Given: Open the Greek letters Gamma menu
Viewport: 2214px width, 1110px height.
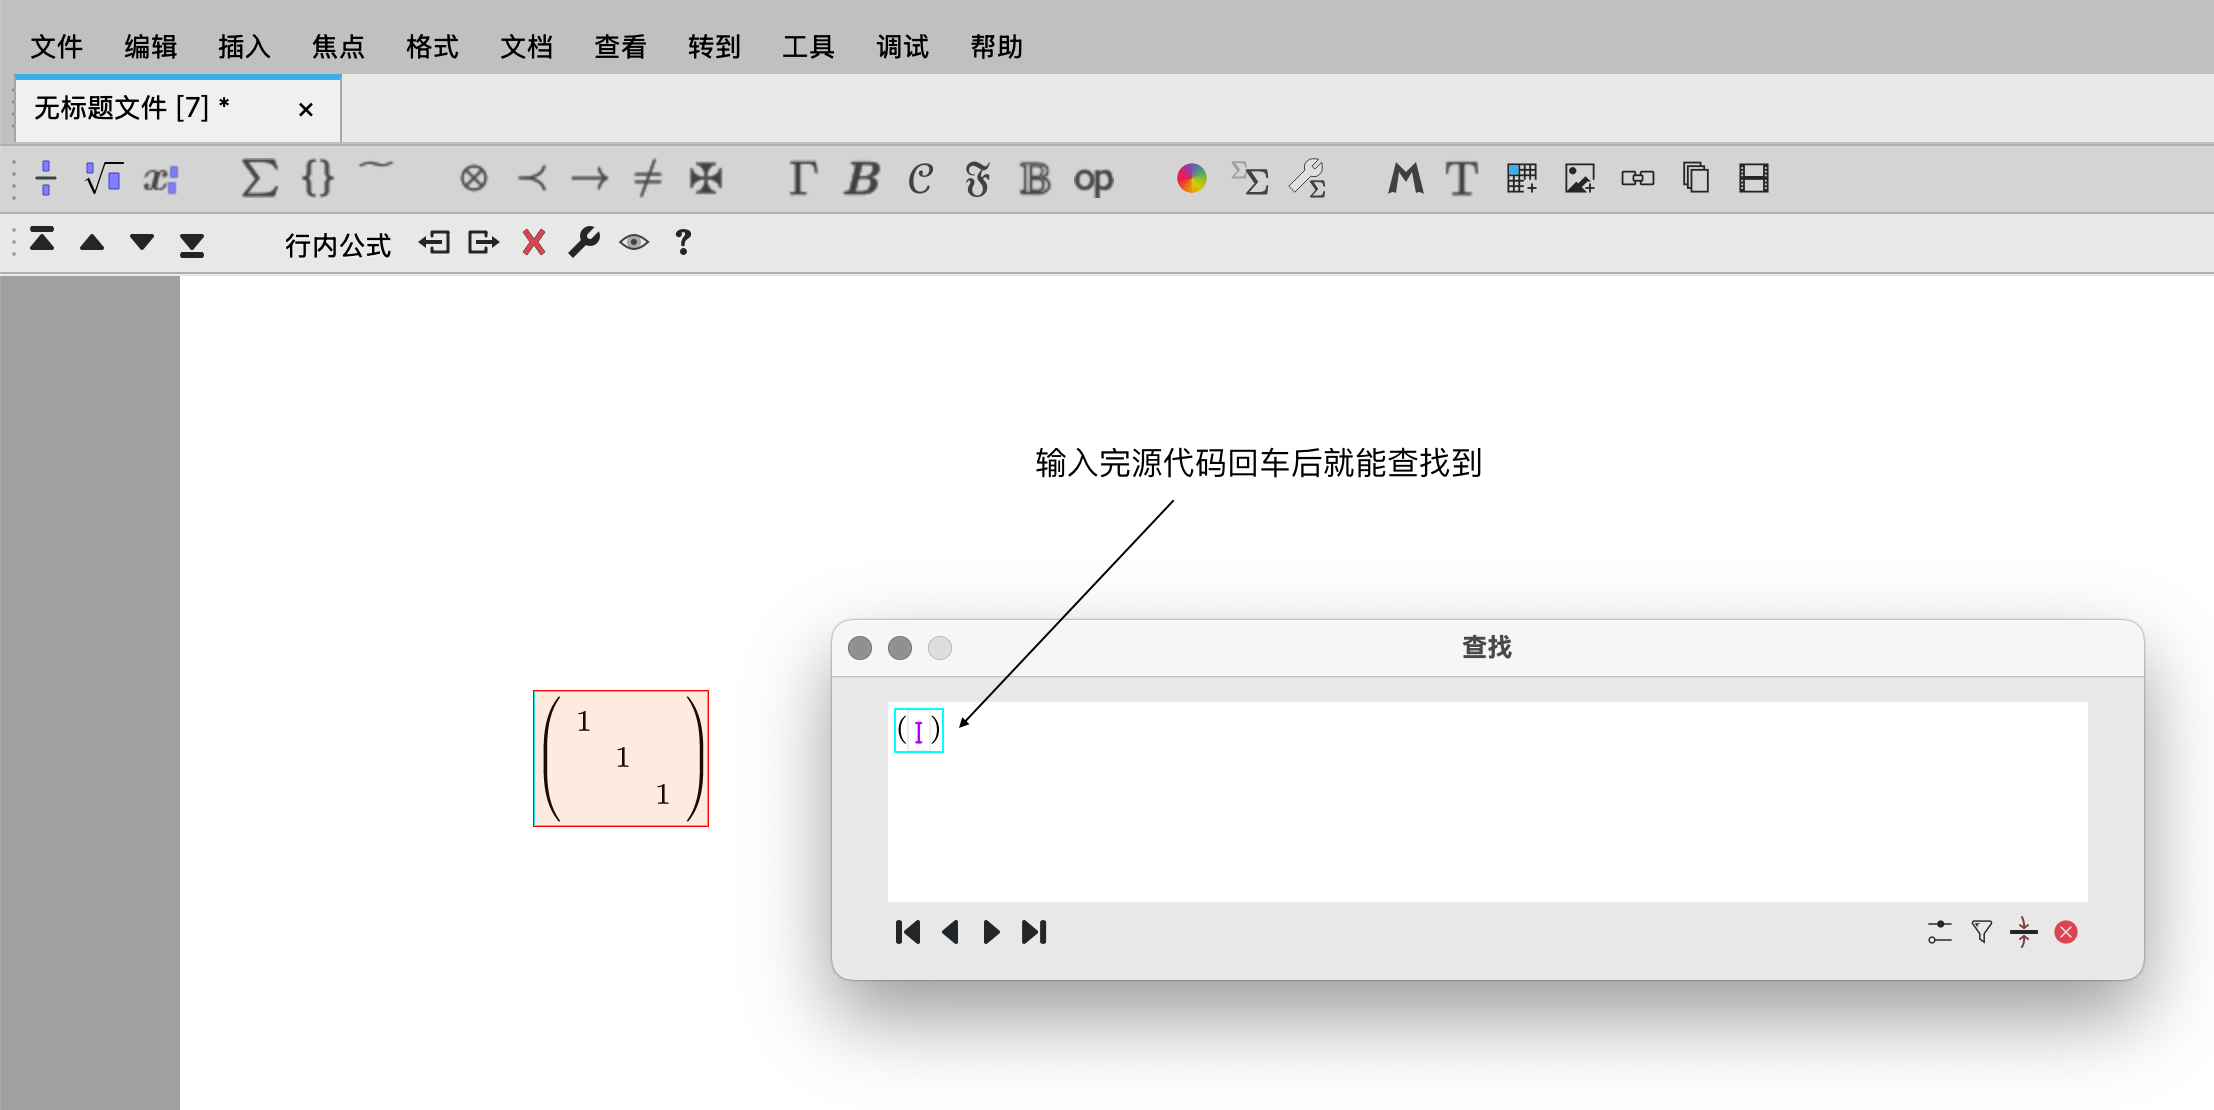Looking at the screenshot, I should 802,179.
